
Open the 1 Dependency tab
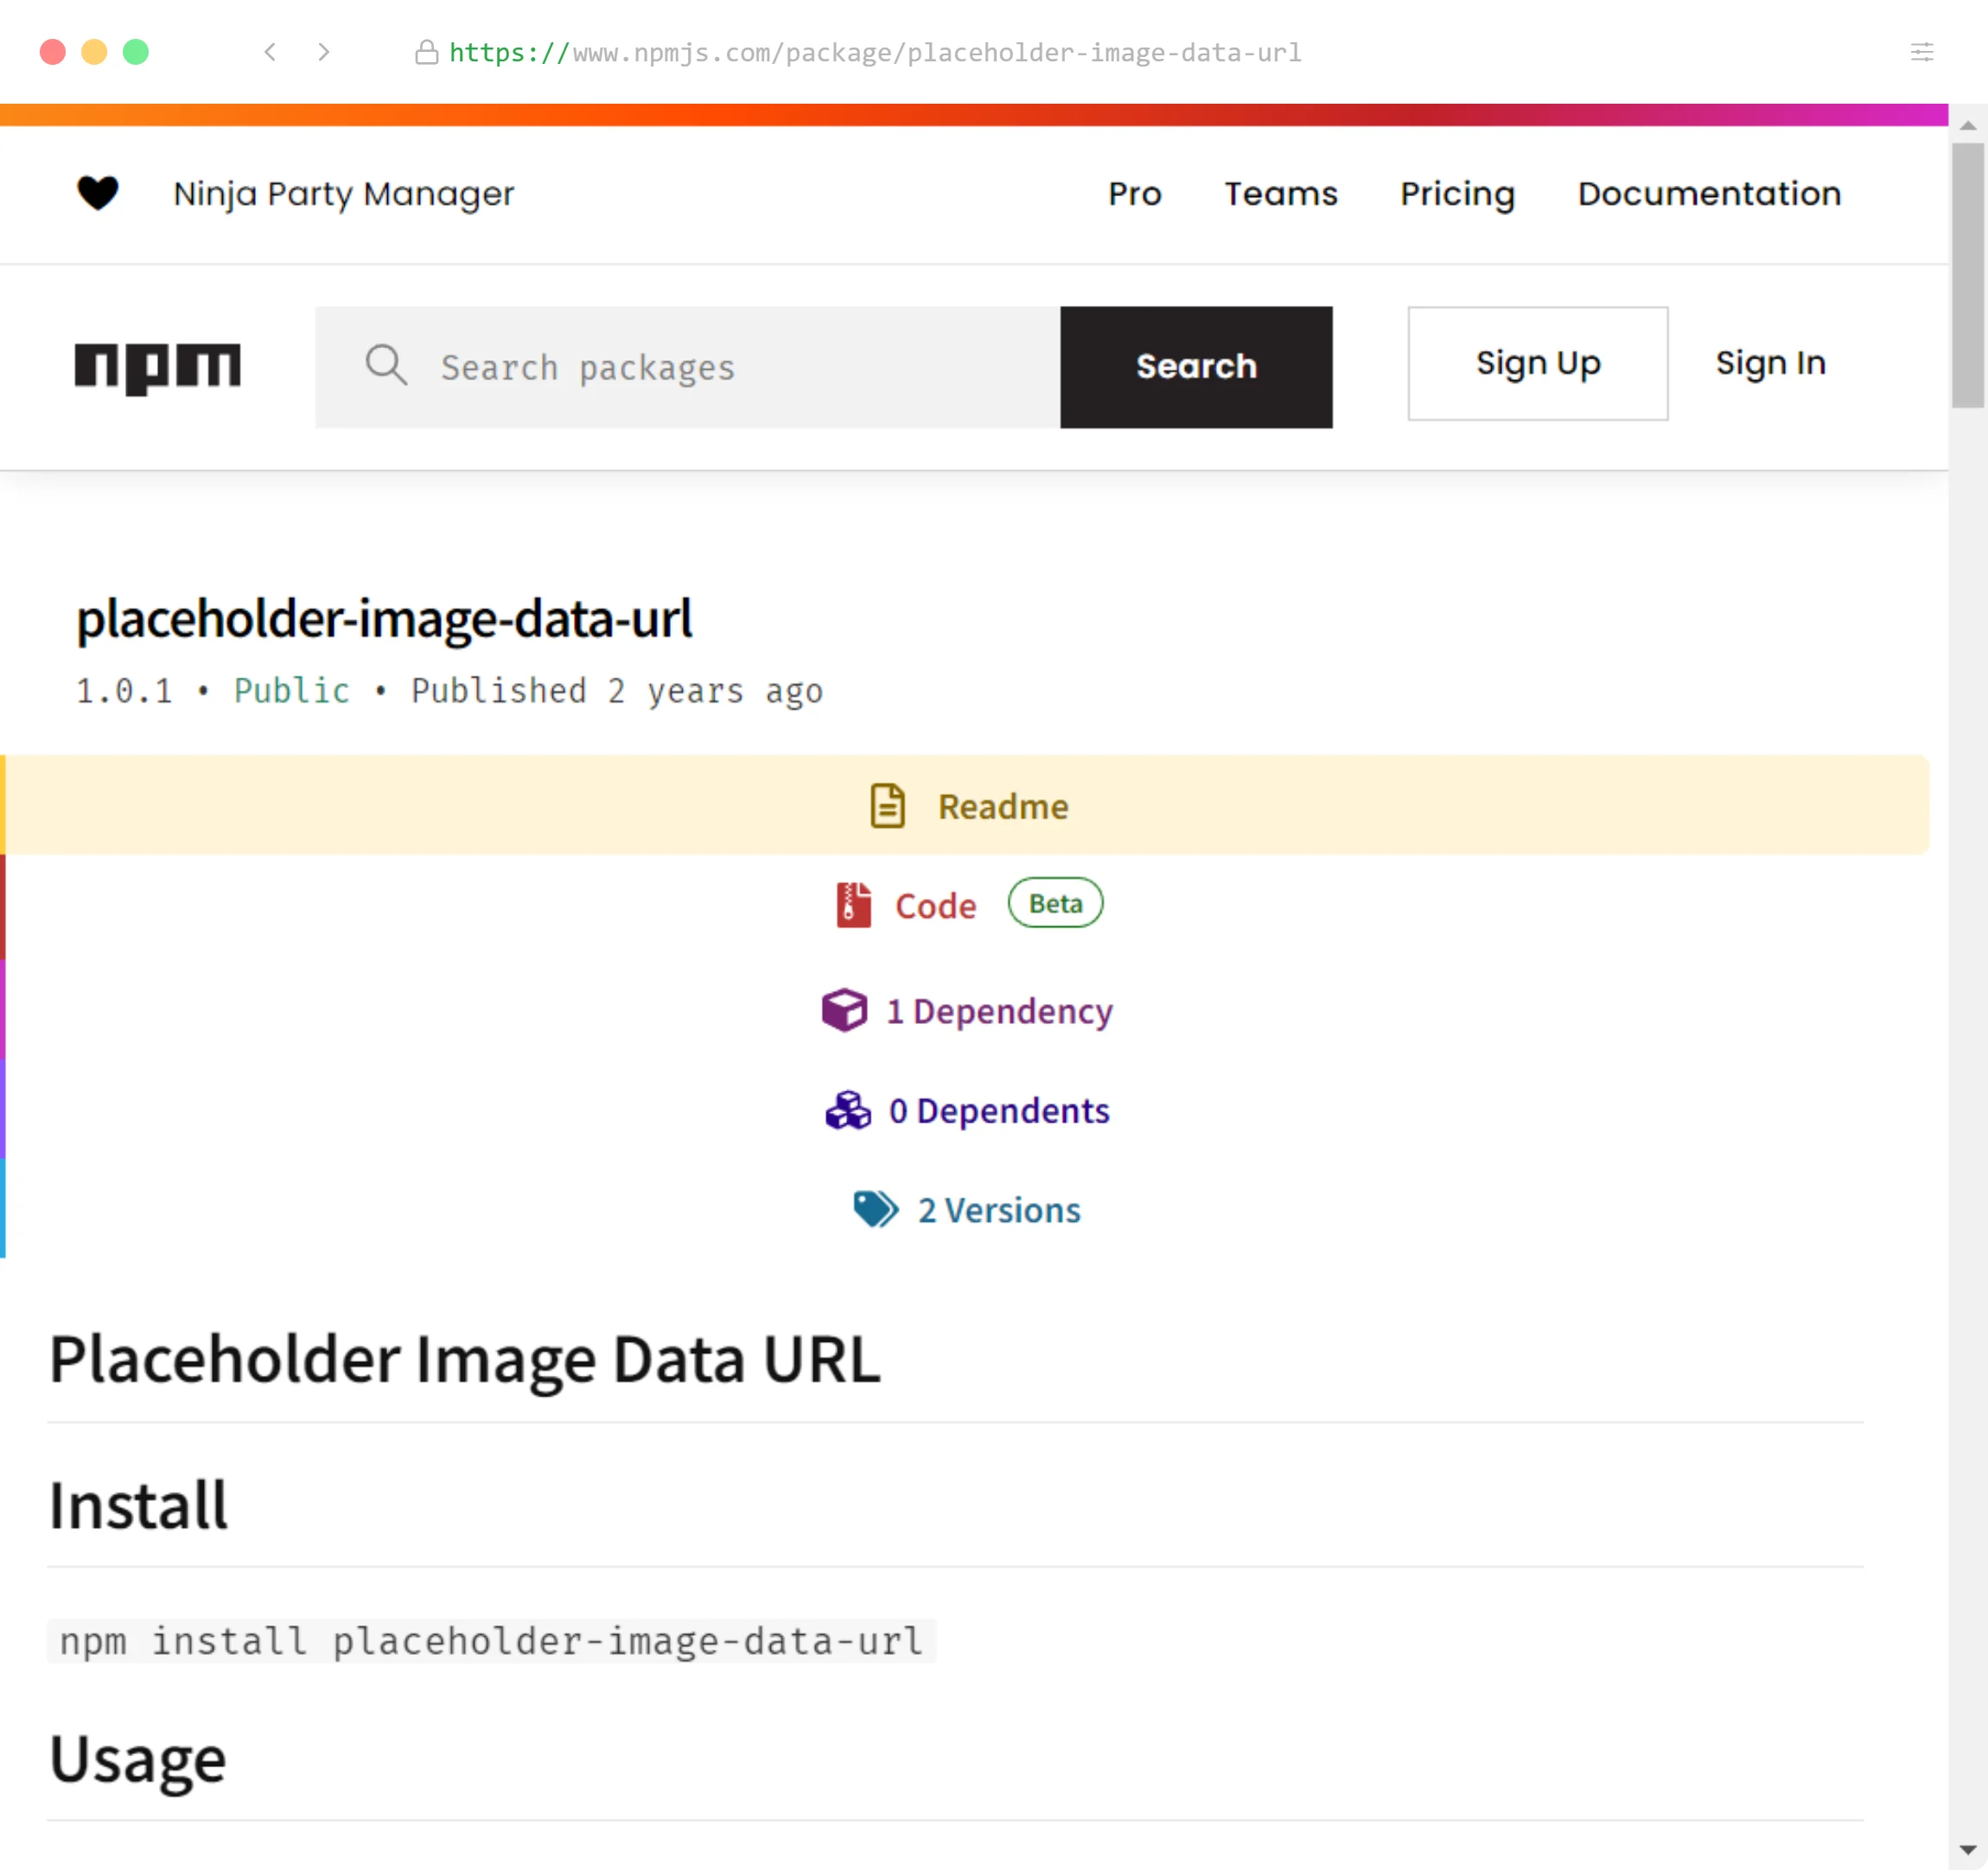(967, 1010)
